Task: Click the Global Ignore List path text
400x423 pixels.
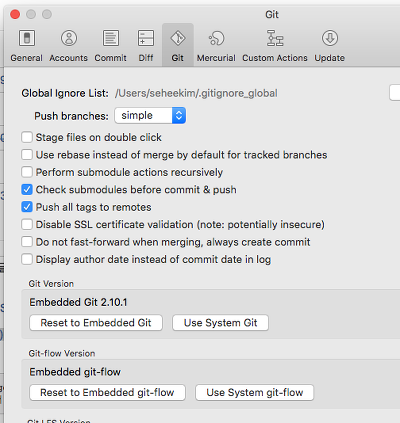Action: 196,93
